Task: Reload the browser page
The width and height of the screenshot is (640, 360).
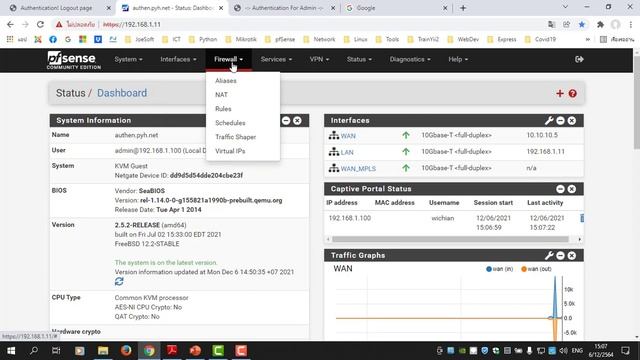Action: [40, 24]
